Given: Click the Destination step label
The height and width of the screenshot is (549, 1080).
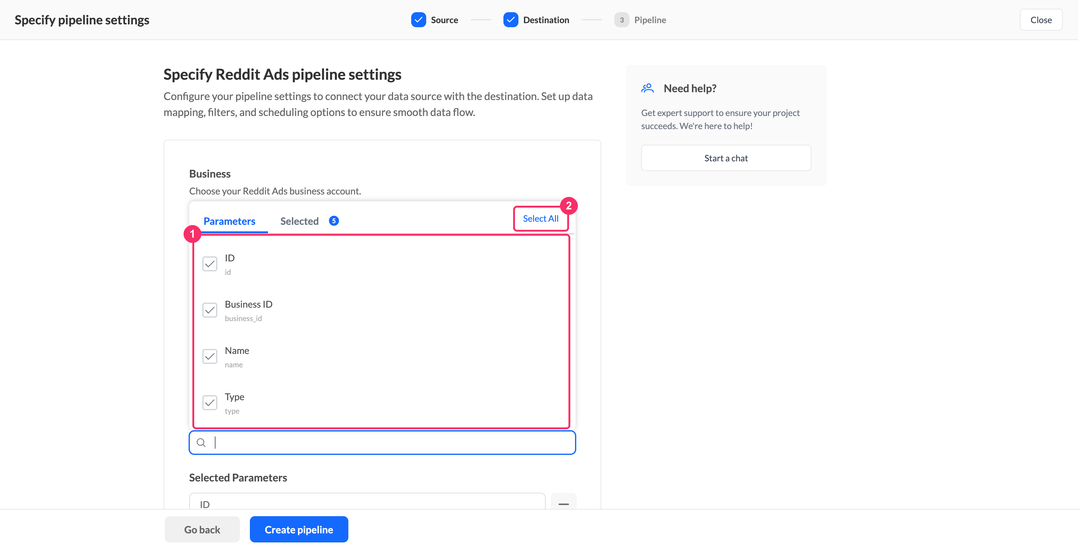Looking at the screenshot, I should click(546, 20).
